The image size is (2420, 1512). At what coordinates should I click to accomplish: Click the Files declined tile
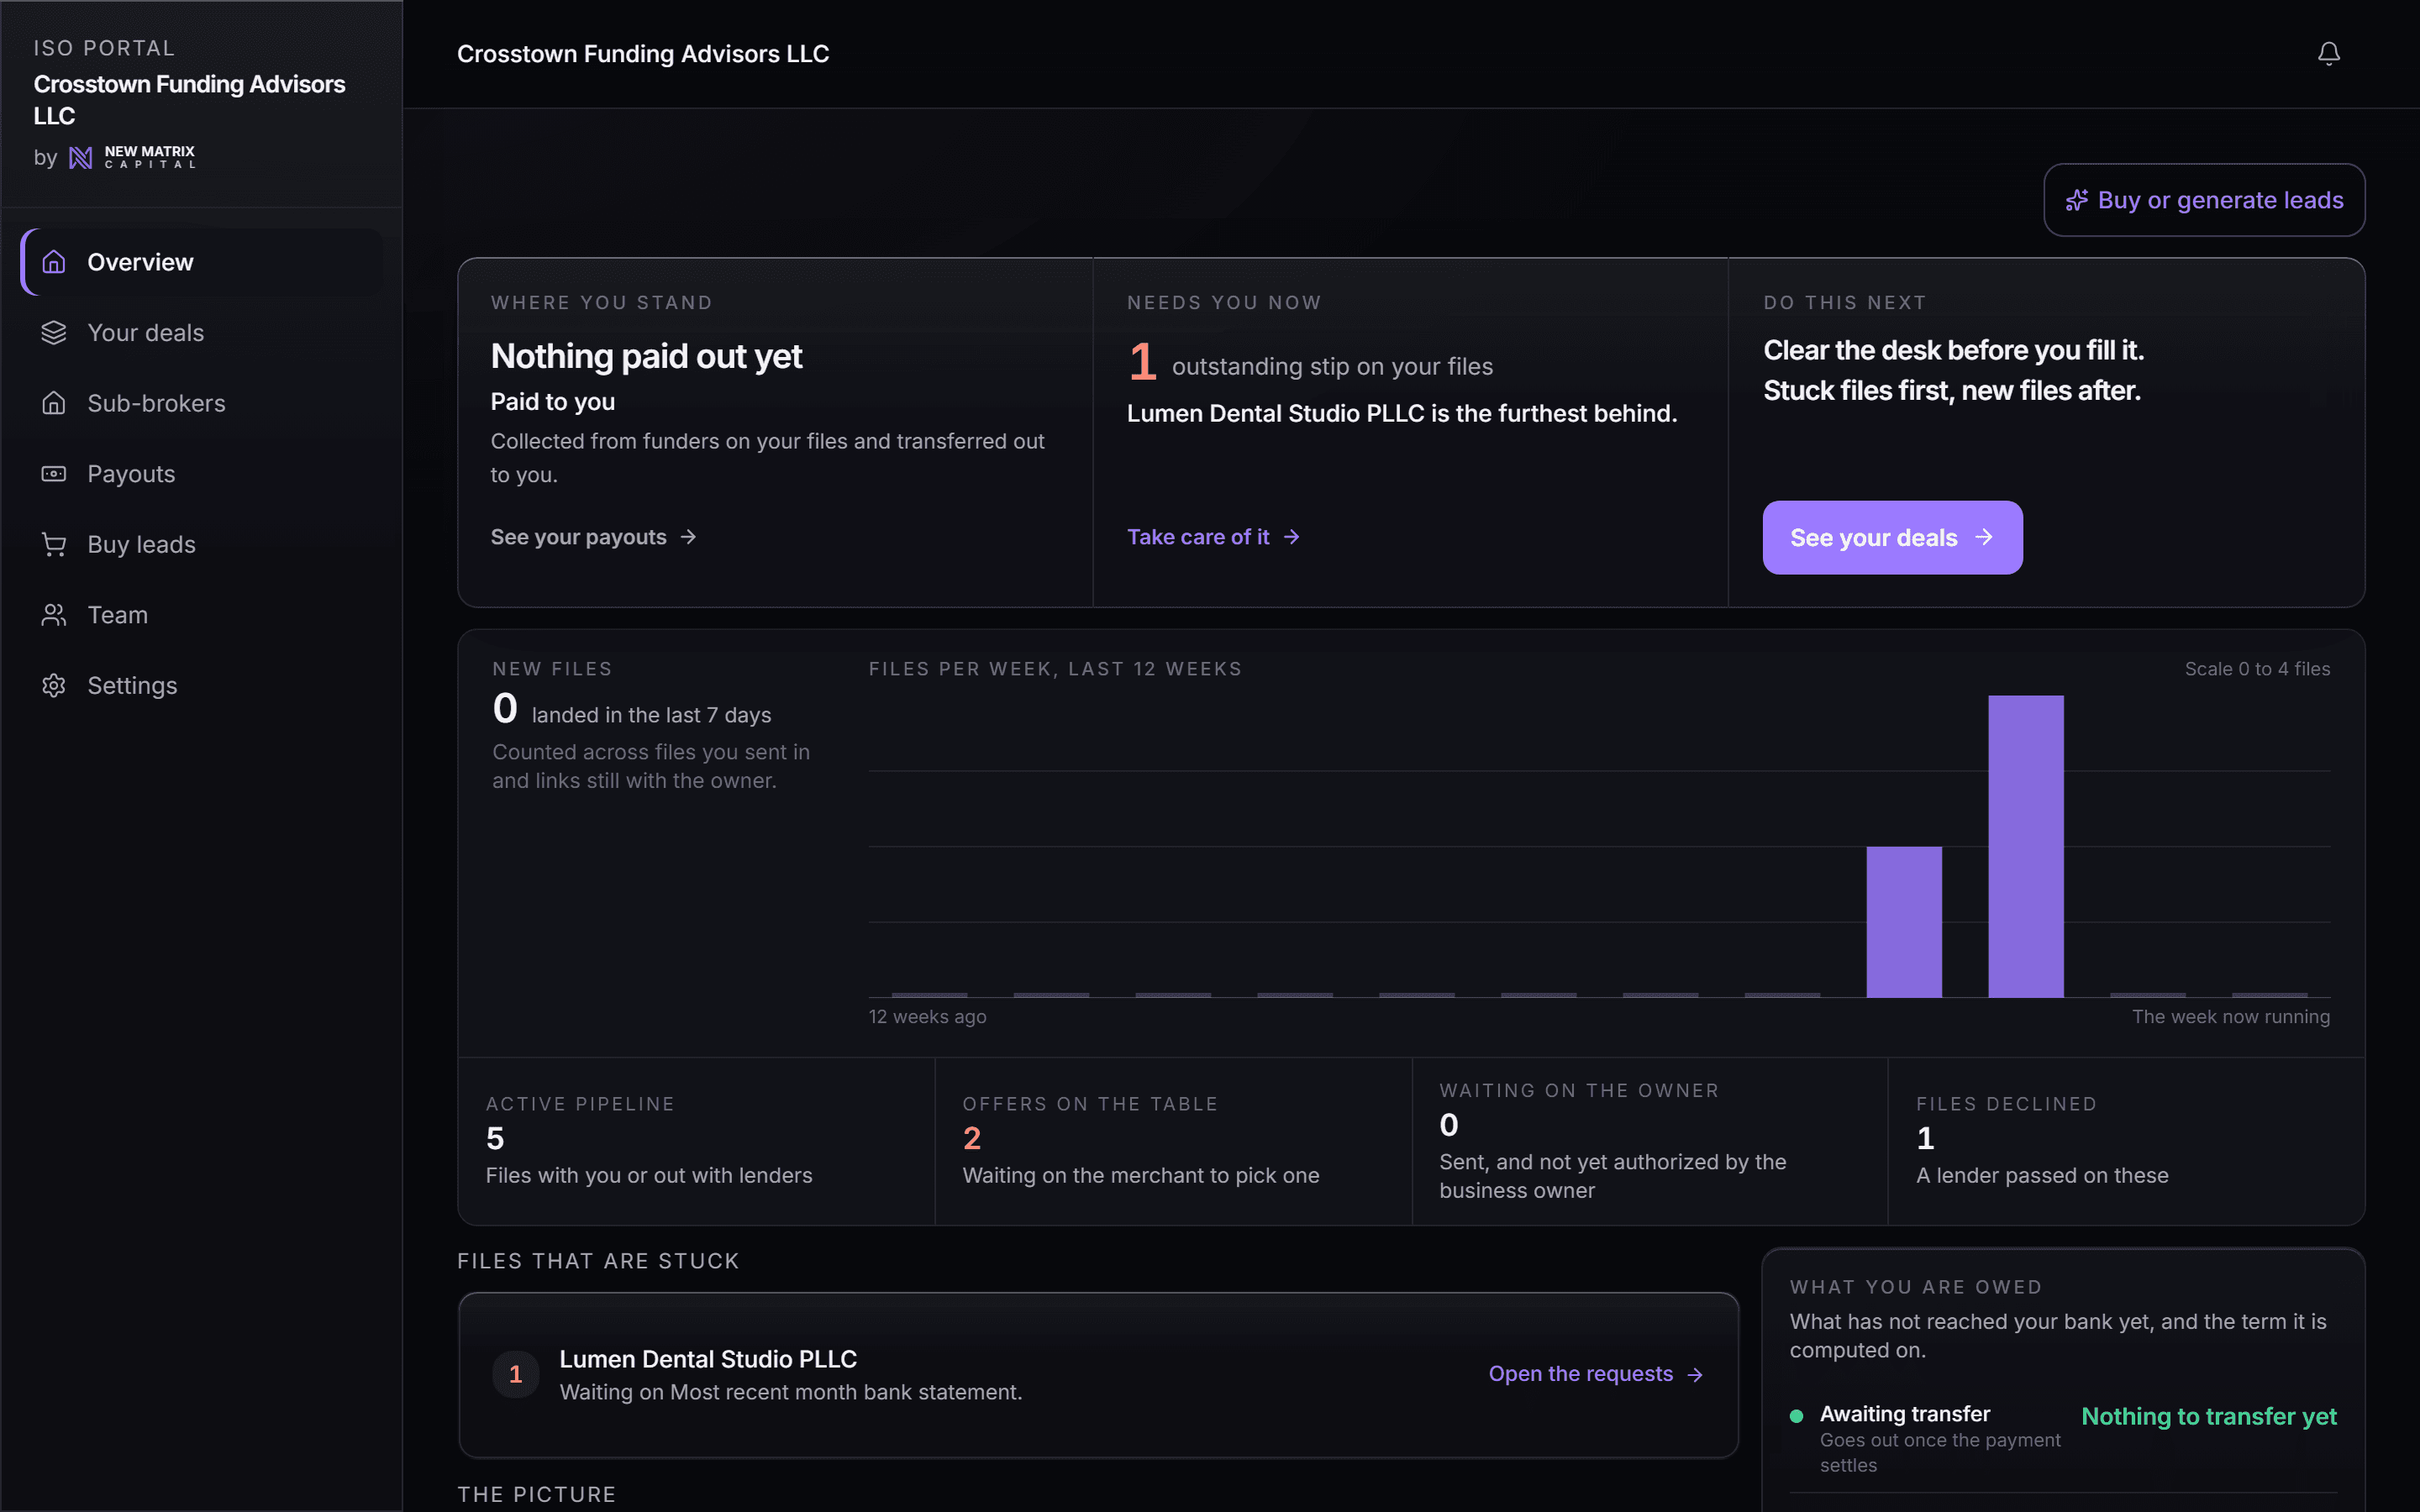click(x=2126, y=1140)
